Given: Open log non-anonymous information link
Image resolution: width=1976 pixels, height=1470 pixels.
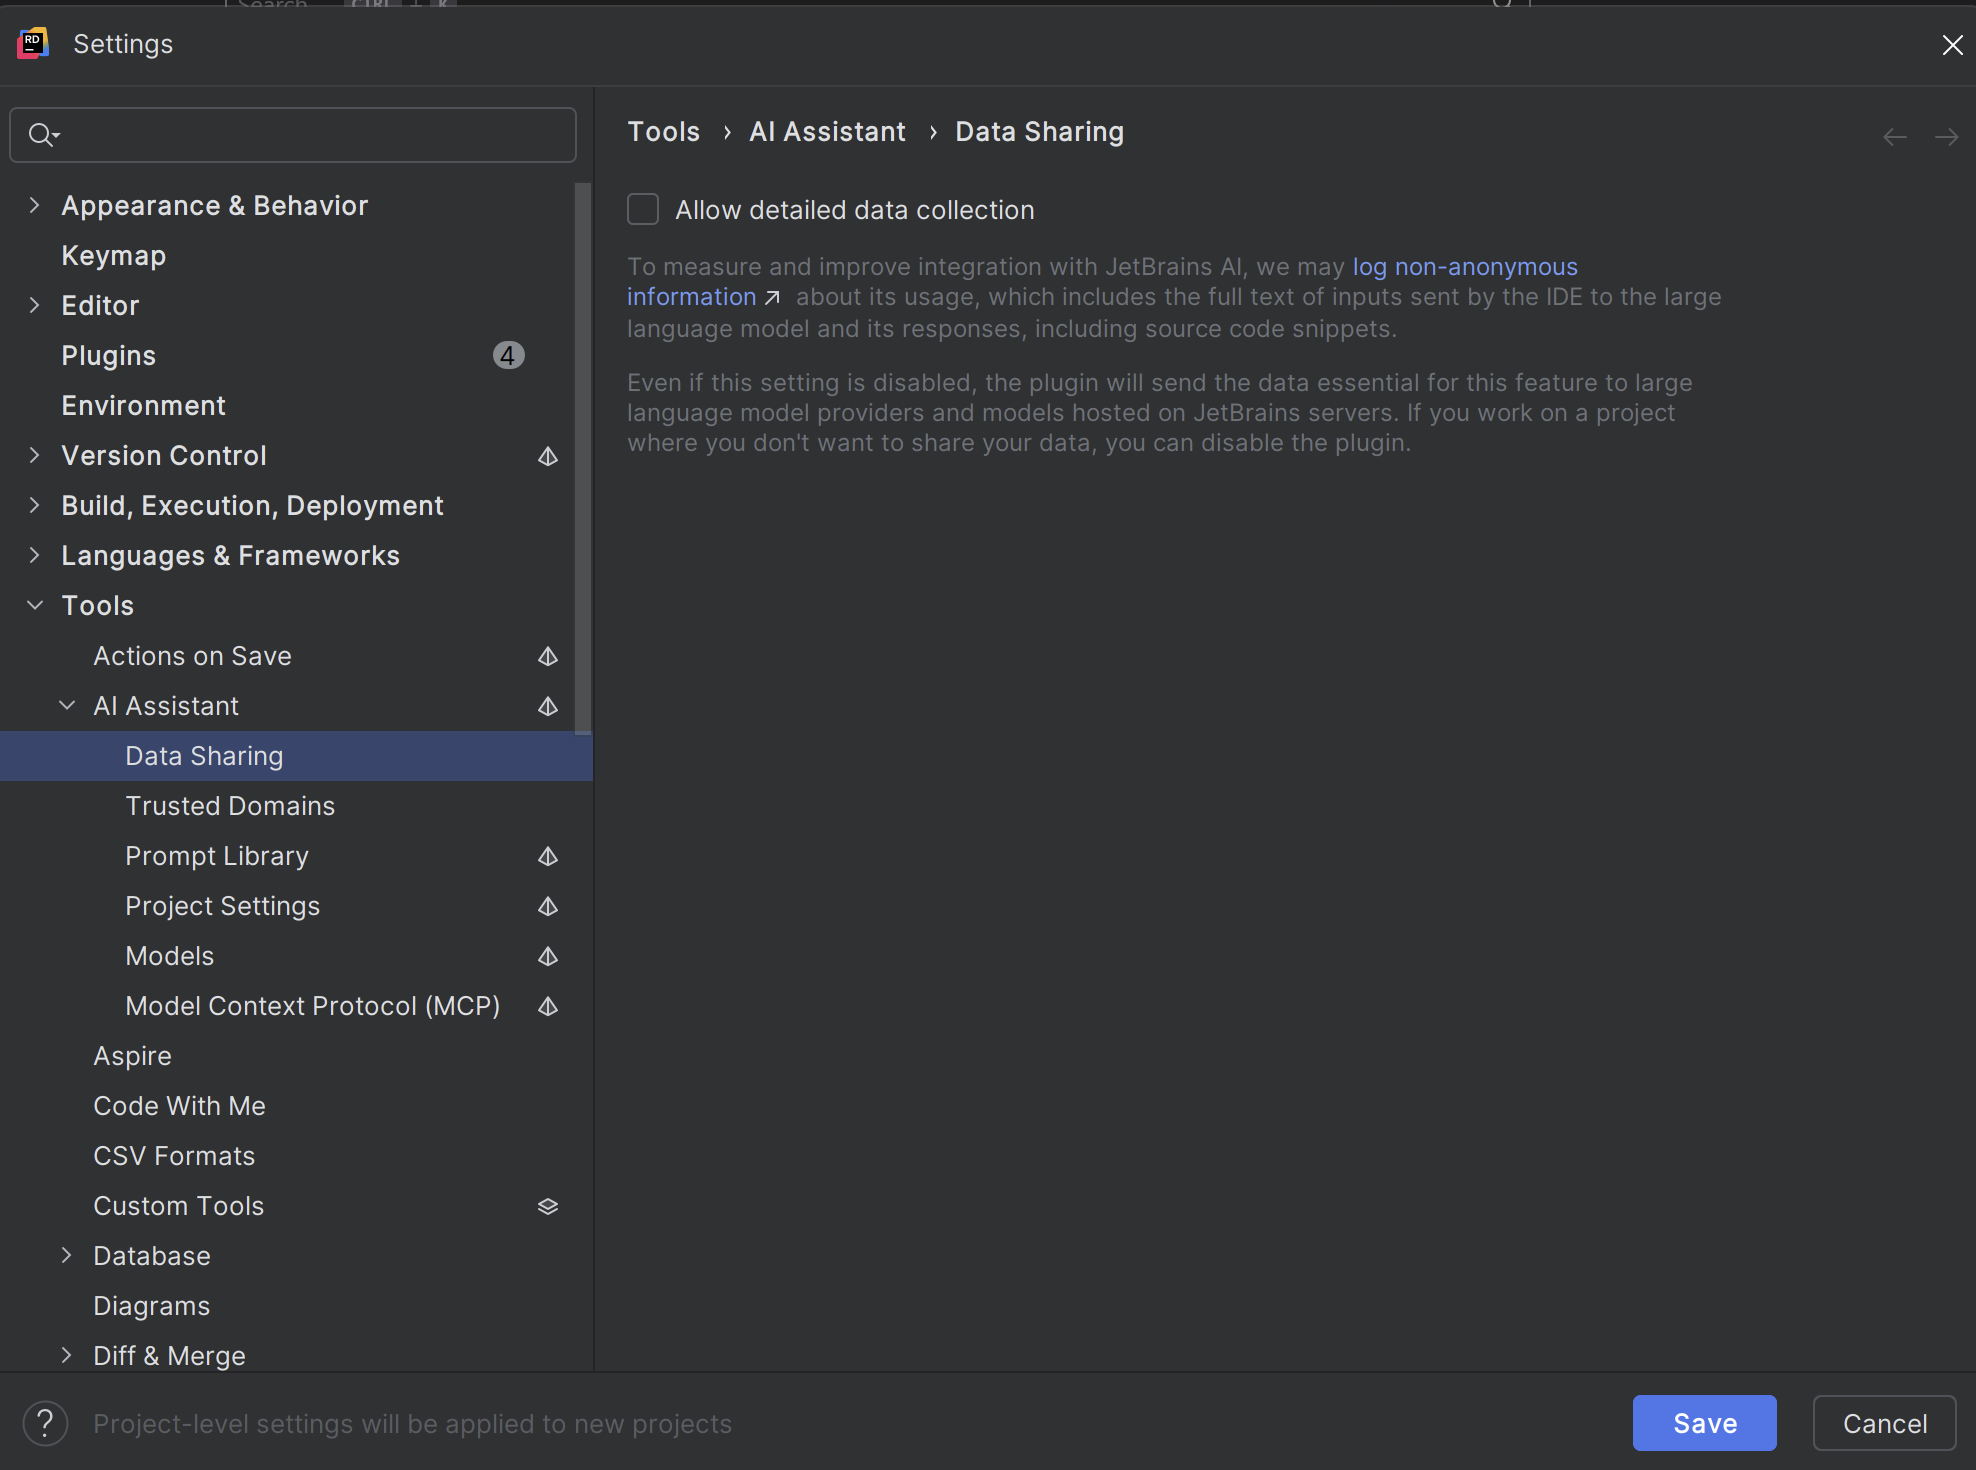Looking at the screenshot, I should click(1464, 267).
